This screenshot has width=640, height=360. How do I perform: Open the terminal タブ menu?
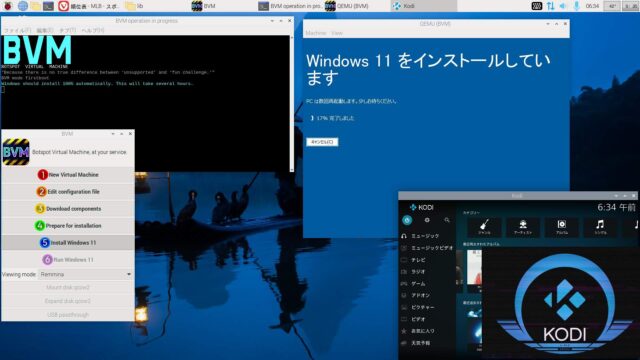(67, 31)
